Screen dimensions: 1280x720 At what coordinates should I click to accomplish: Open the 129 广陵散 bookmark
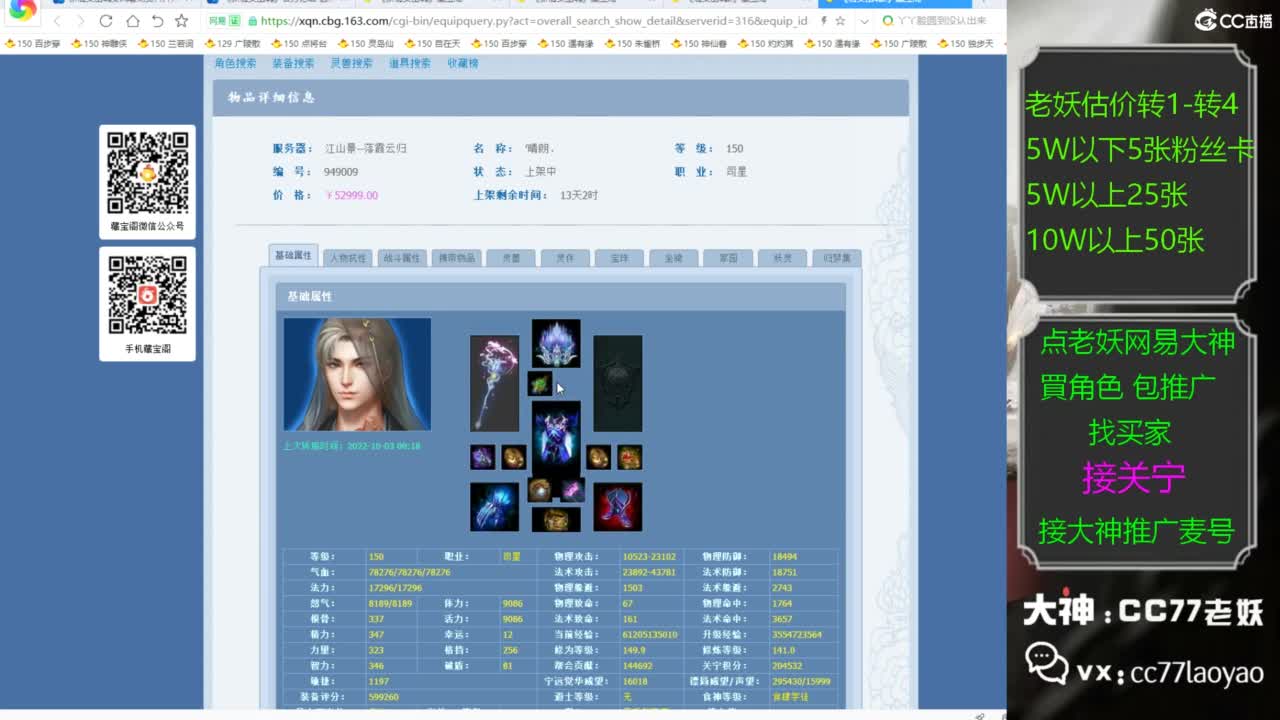232,44
